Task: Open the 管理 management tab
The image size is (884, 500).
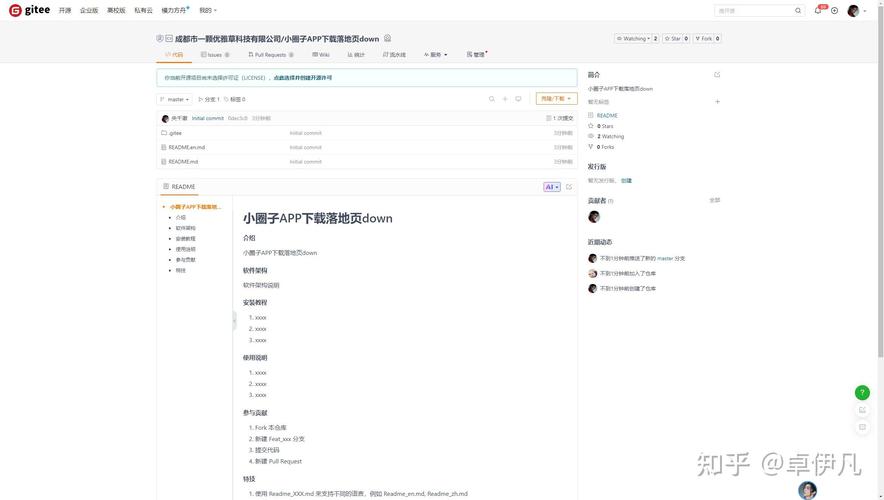Action: pos(476,55)
